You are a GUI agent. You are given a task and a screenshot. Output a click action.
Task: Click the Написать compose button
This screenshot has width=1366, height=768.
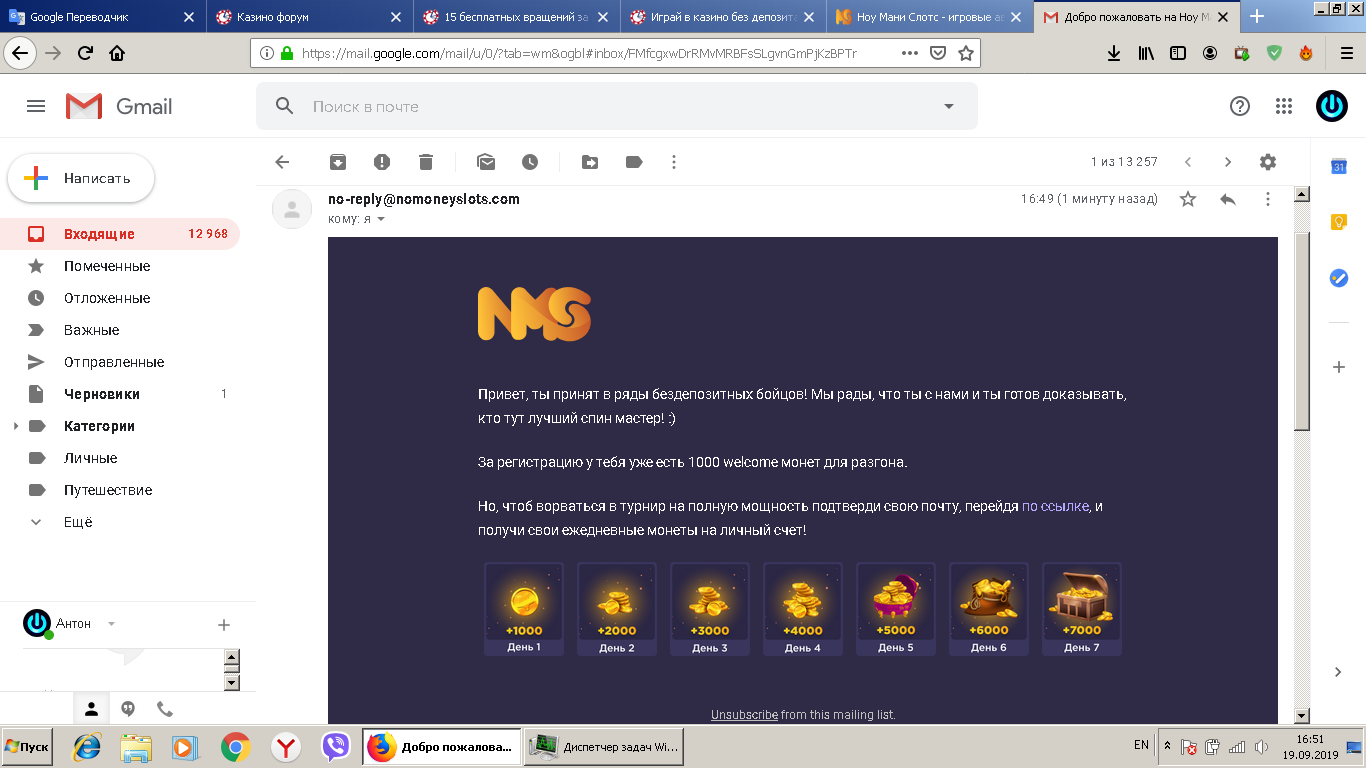tap(82, 178)
